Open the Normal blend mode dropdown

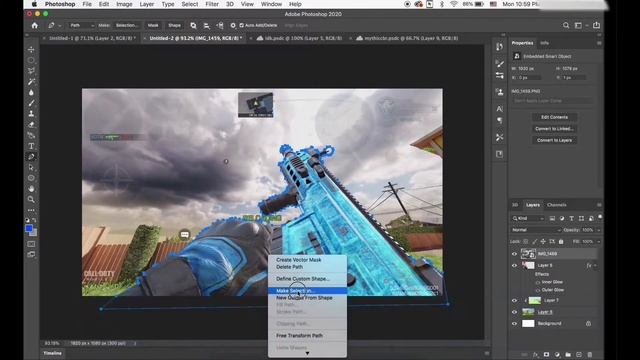pyautogui.click(x=536, y=230)
